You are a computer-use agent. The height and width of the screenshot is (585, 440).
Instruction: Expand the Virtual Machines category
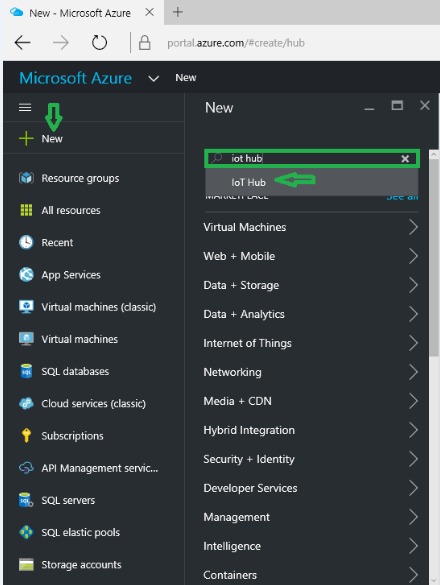coord(311,227)
